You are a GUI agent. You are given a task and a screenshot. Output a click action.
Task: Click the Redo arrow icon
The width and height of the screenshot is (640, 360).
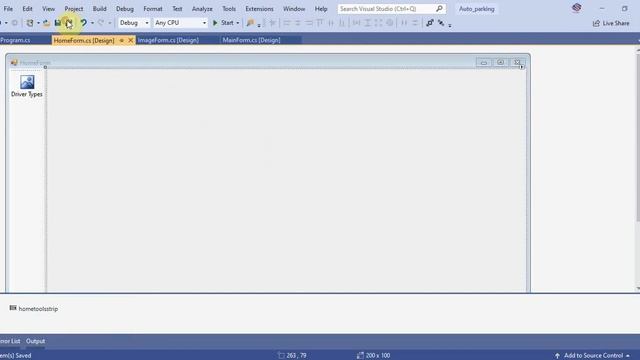click(101, 23)
